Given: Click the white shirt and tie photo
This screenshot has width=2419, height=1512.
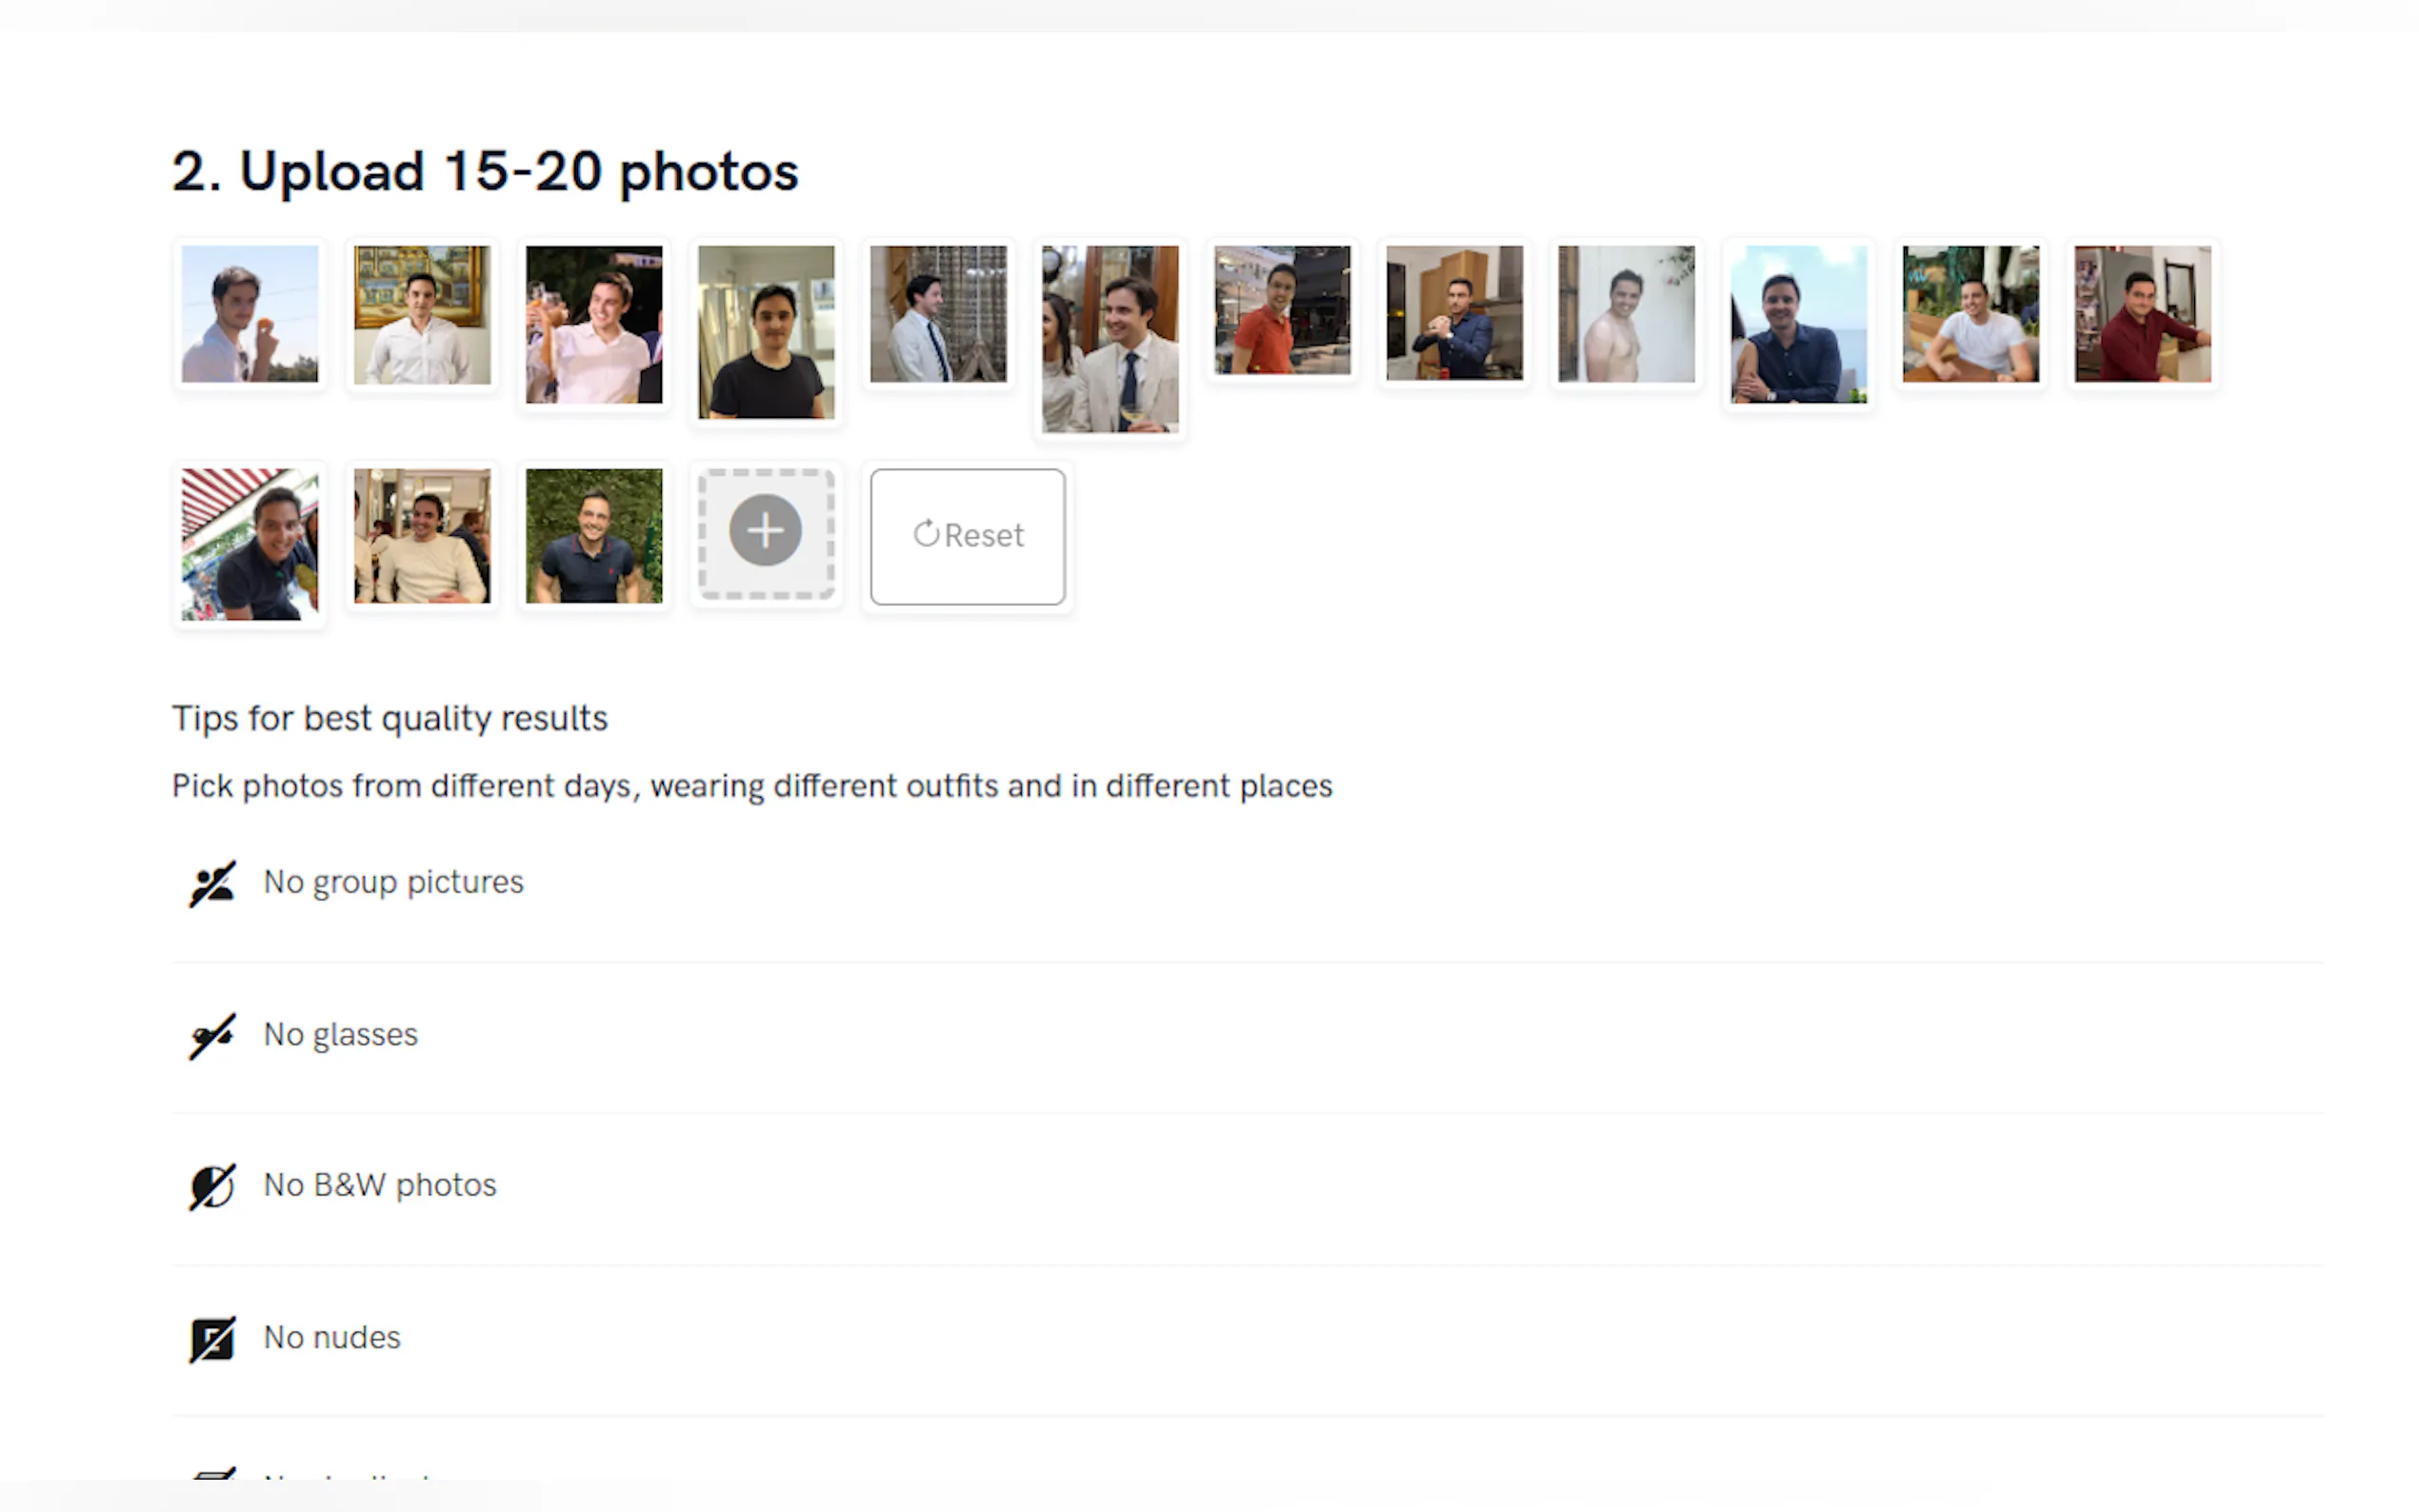Looking at the screenshot, I should [x=938, y=316].
